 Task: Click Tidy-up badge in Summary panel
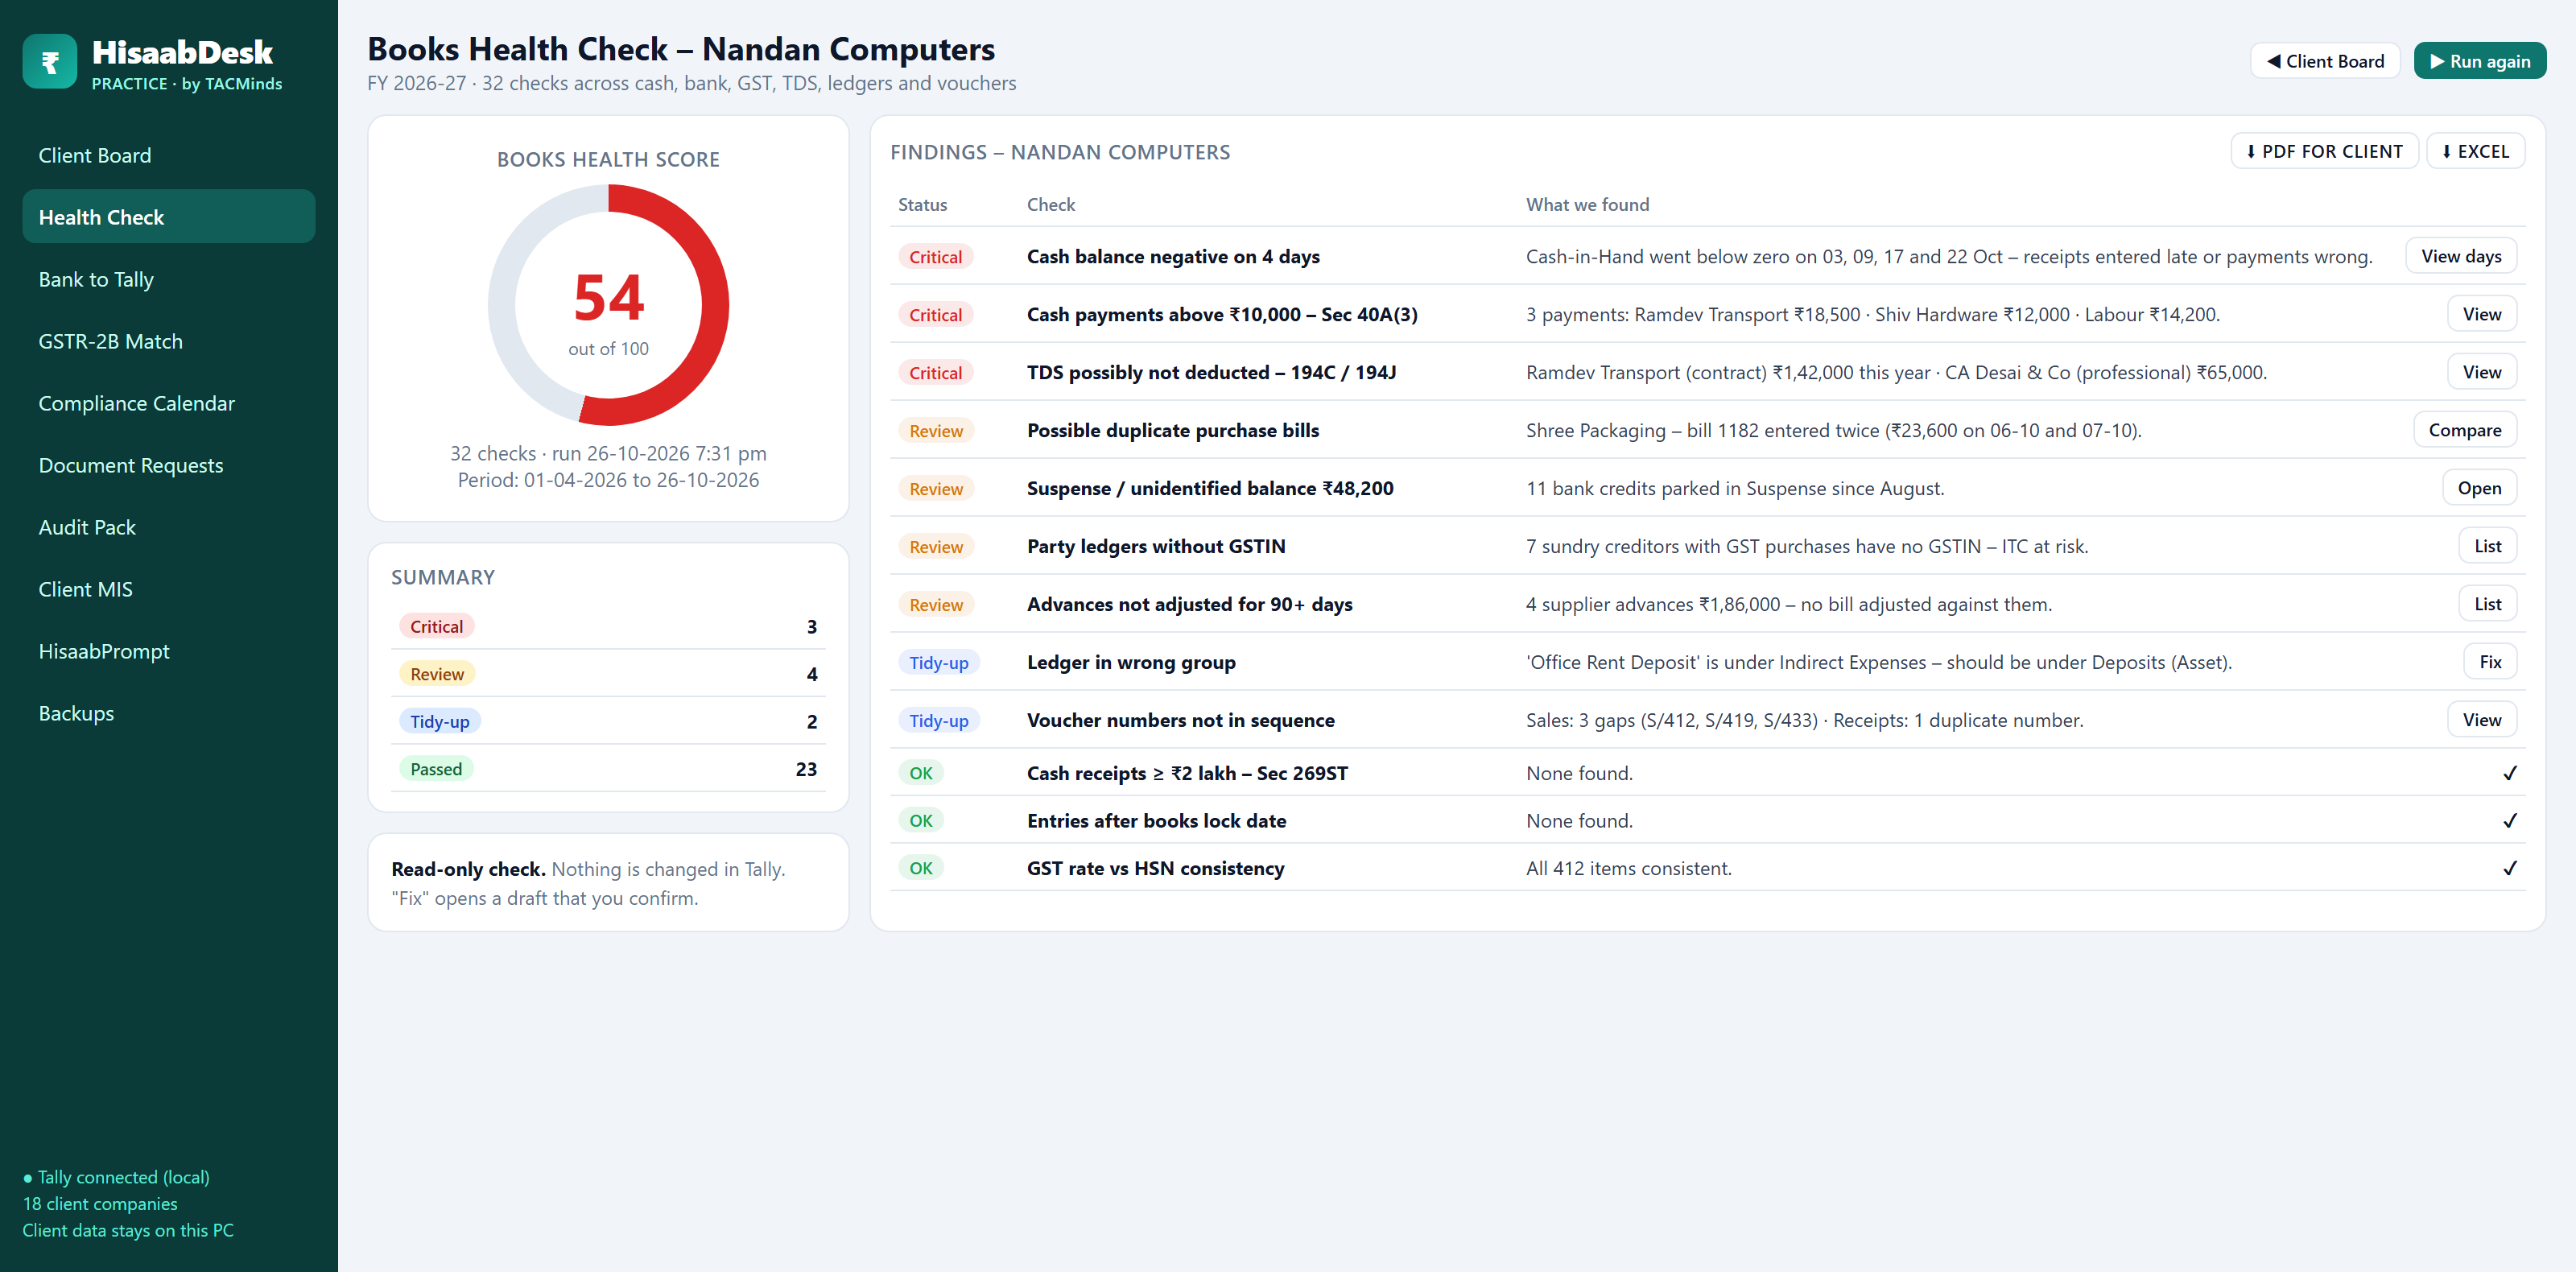pyautogui.click(x=439, y=721)
